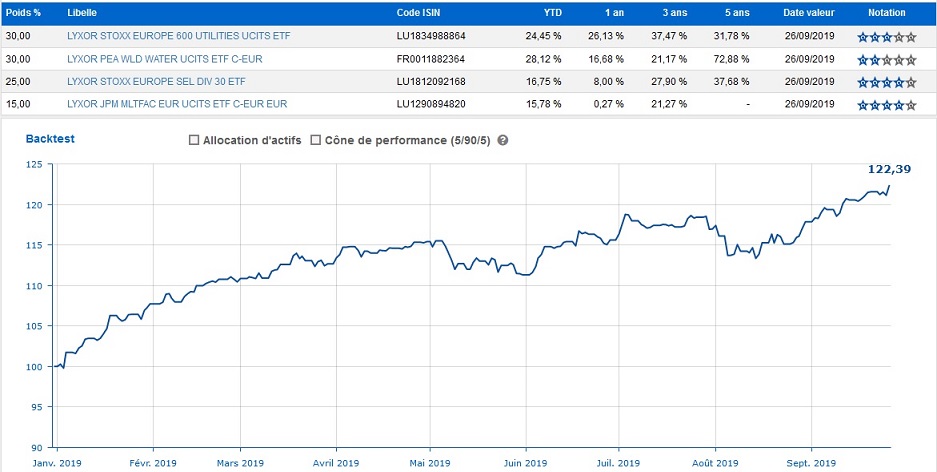Click the Juin 2019 axis label
937x472 pixels.
point(526,463)
